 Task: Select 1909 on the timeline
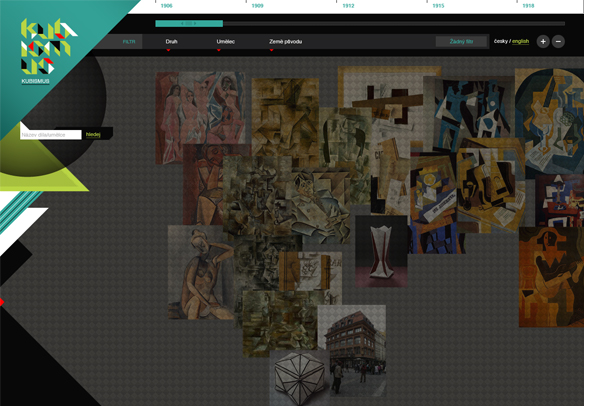257,5
